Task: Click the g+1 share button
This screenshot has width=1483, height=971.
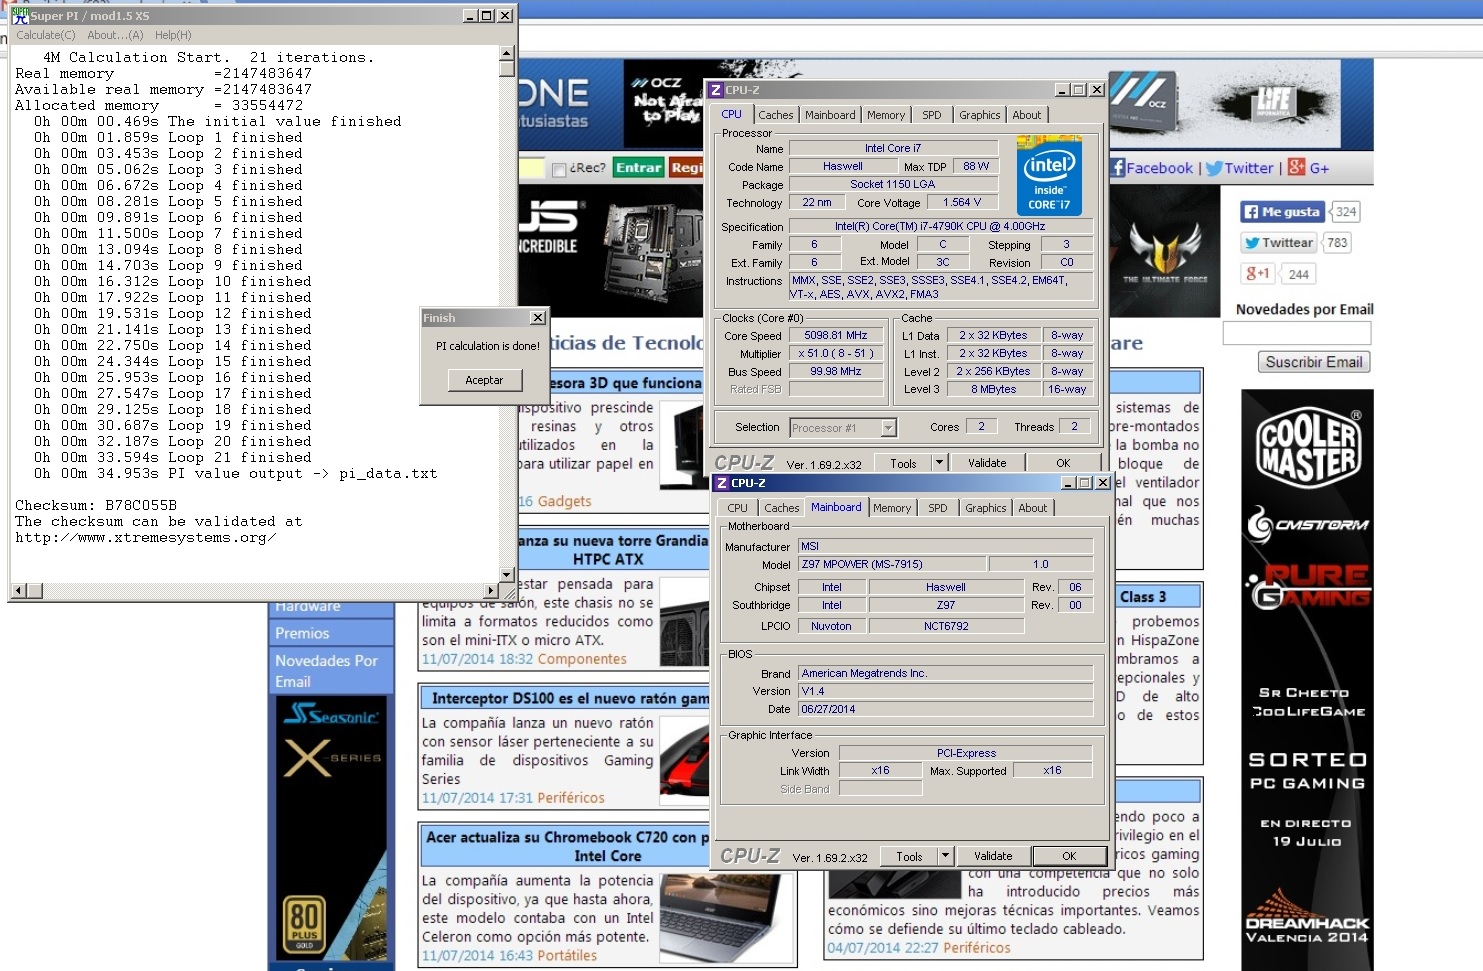Action: click(x=1257, y=273)
